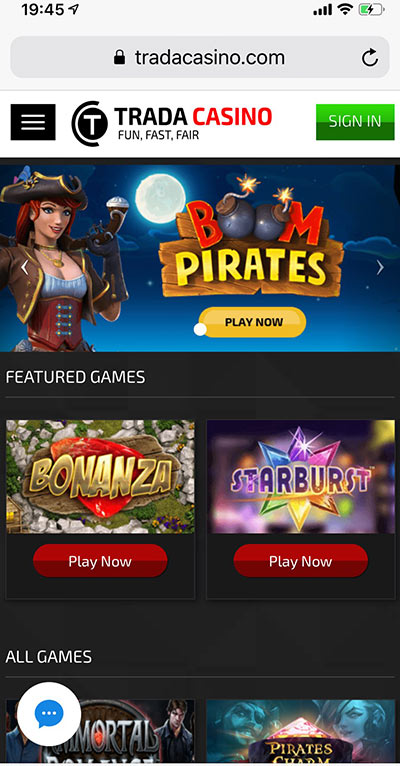The width and height of the screenshot is (400, 766).
Task: Tap the tradacasino.com address field
Action: click(x=200, y=57)
